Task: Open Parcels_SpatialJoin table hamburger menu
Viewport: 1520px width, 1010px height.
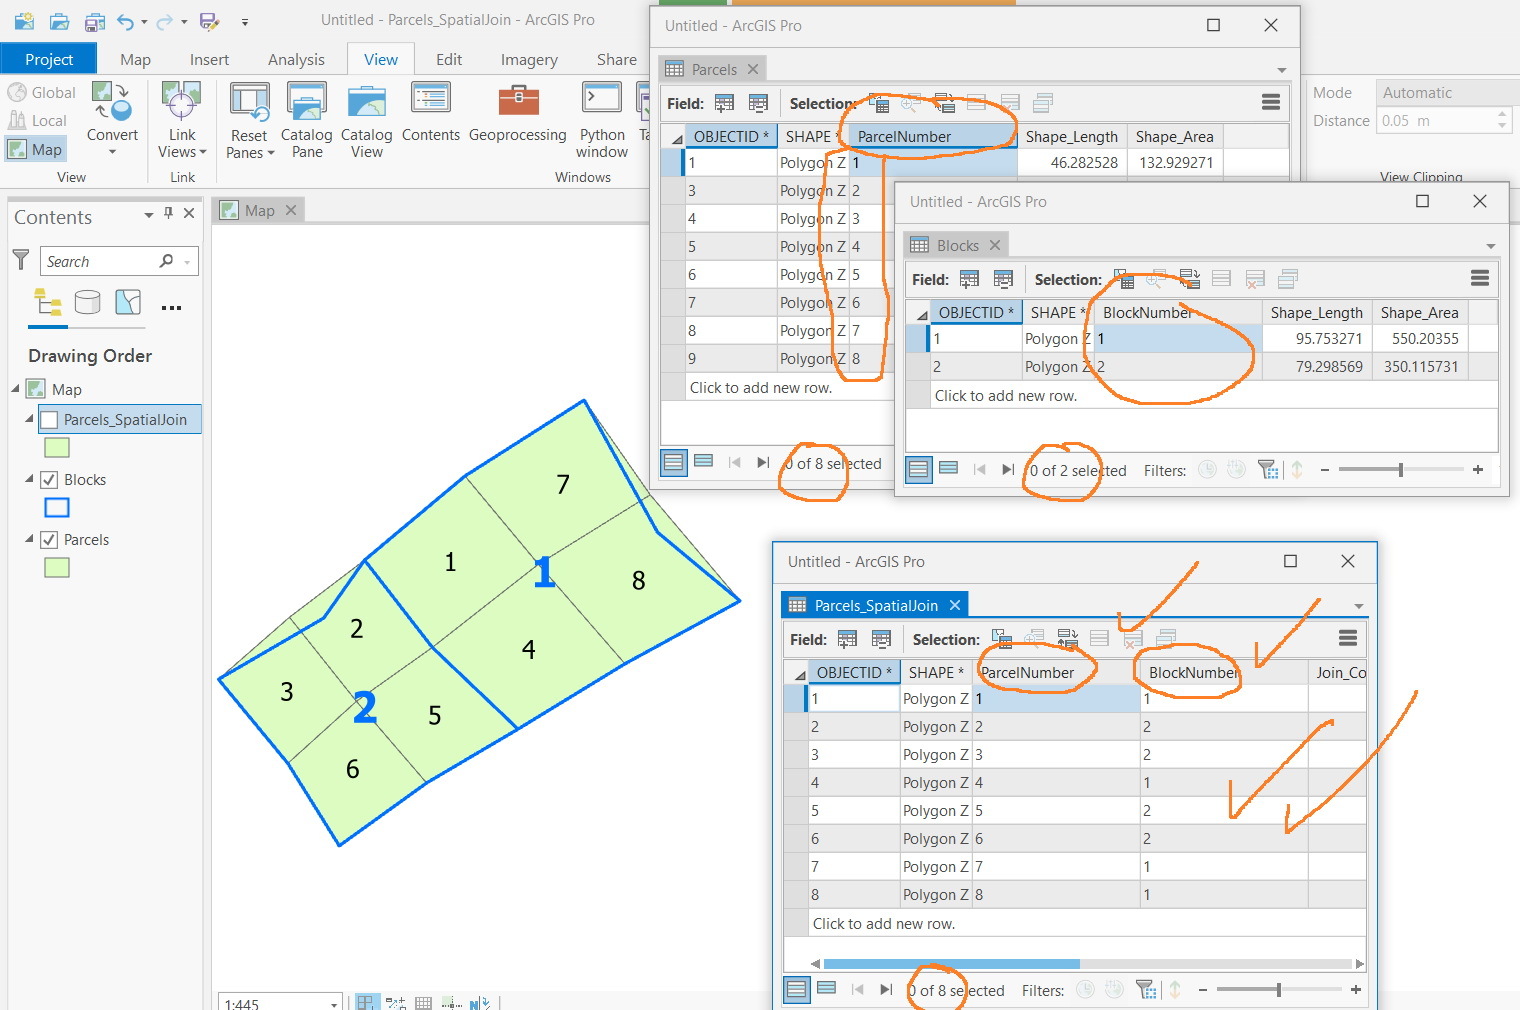Action: point(1347,638)
